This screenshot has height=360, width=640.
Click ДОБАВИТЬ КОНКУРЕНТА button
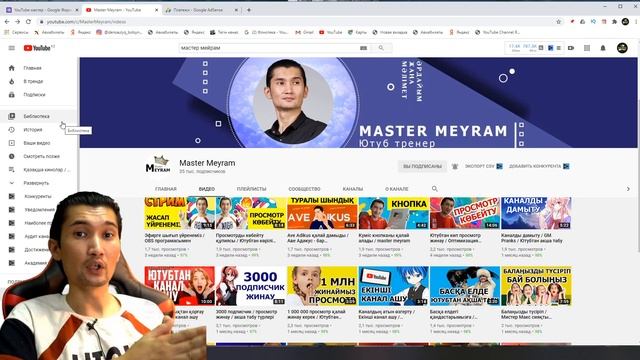coord(539,167)
